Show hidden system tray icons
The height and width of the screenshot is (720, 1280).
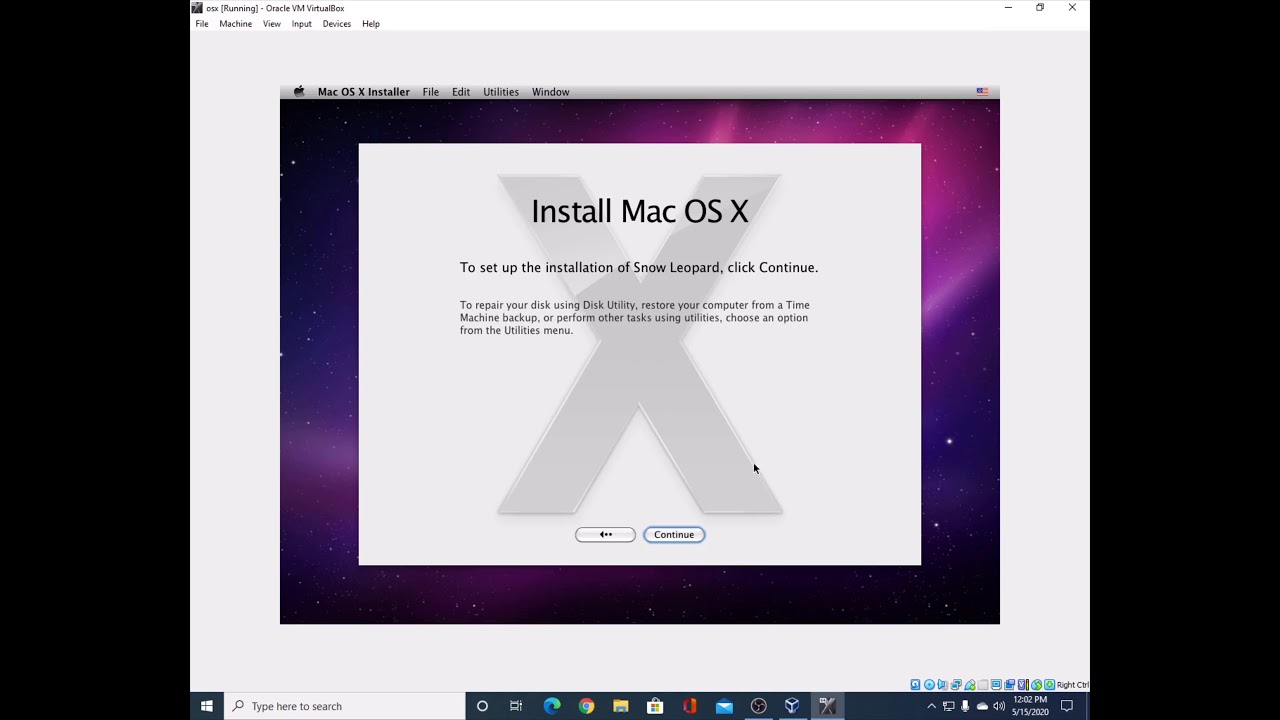pyautogui.click(x=931, y=706)
